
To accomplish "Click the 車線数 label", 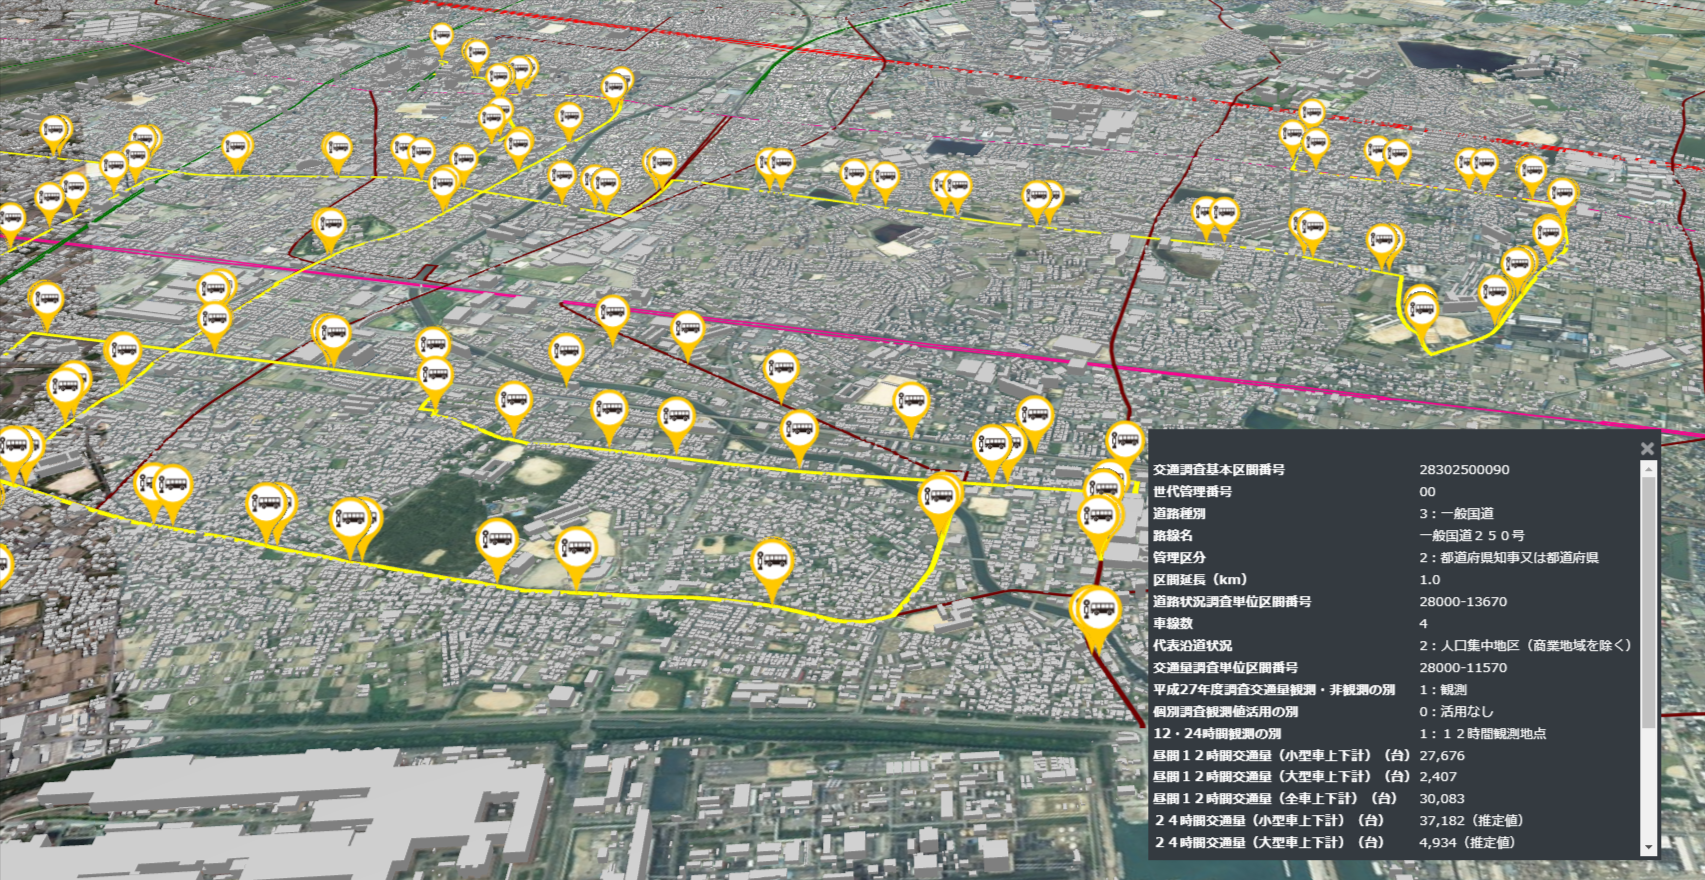I will pos(1173,623).
